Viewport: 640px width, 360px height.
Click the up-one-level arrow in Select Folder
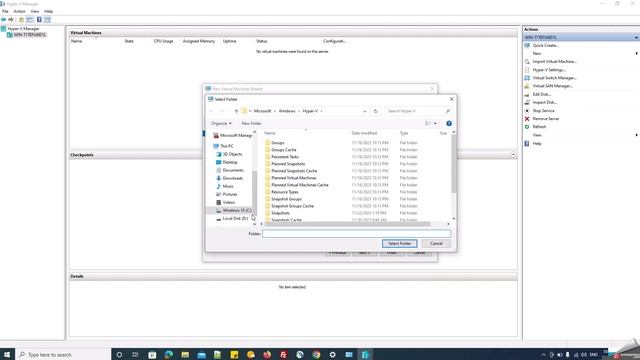point(236,111)
